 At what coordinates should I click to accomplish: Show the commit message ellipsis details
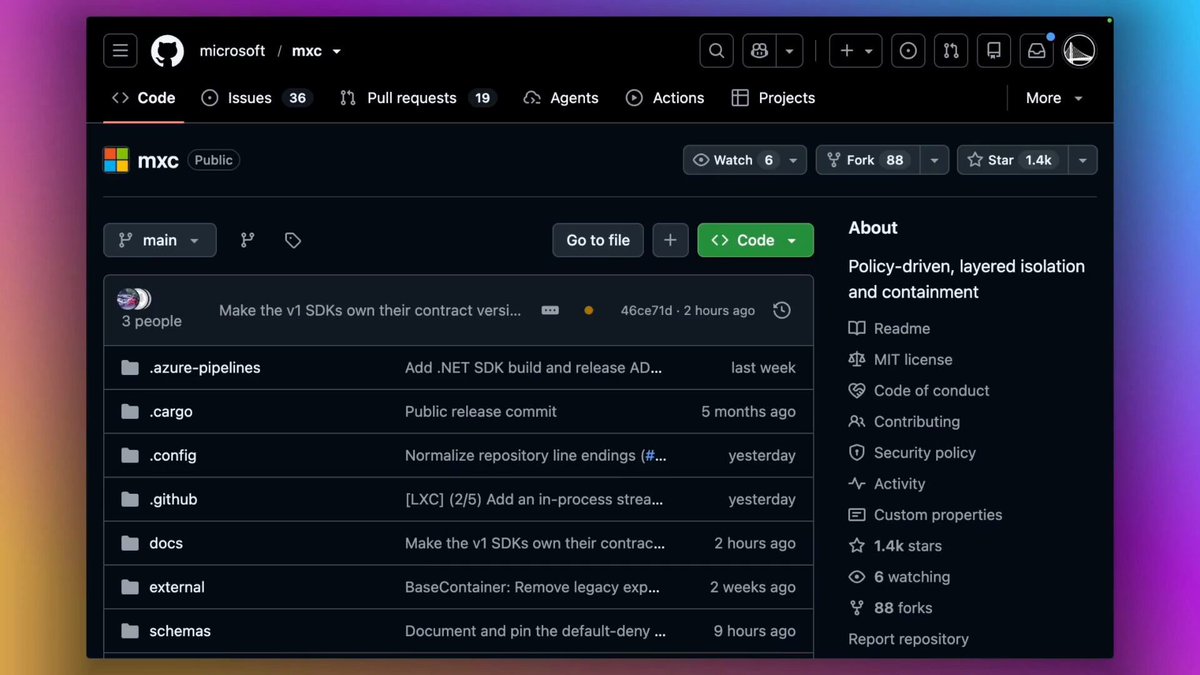point(550,310)
